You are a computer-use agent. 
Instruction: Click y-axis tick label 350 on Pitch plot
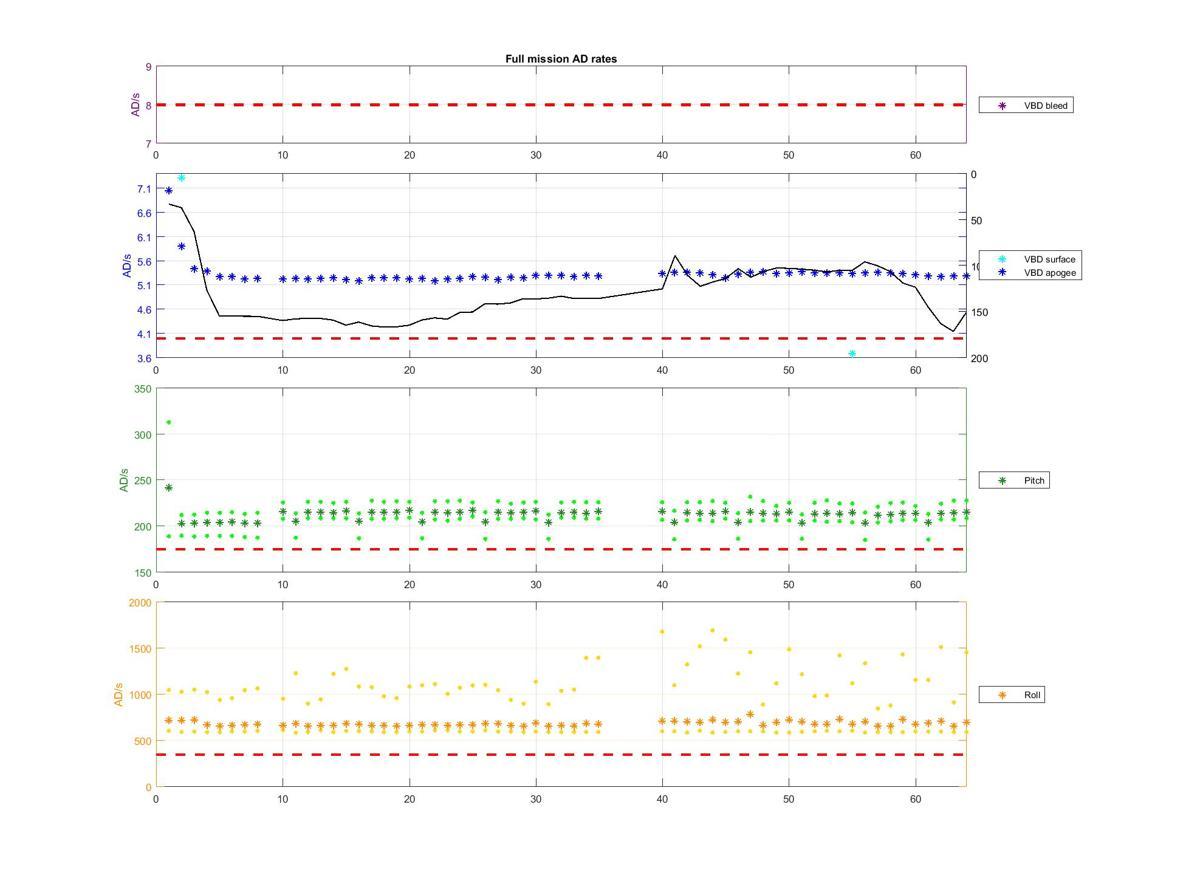[143, 389]
